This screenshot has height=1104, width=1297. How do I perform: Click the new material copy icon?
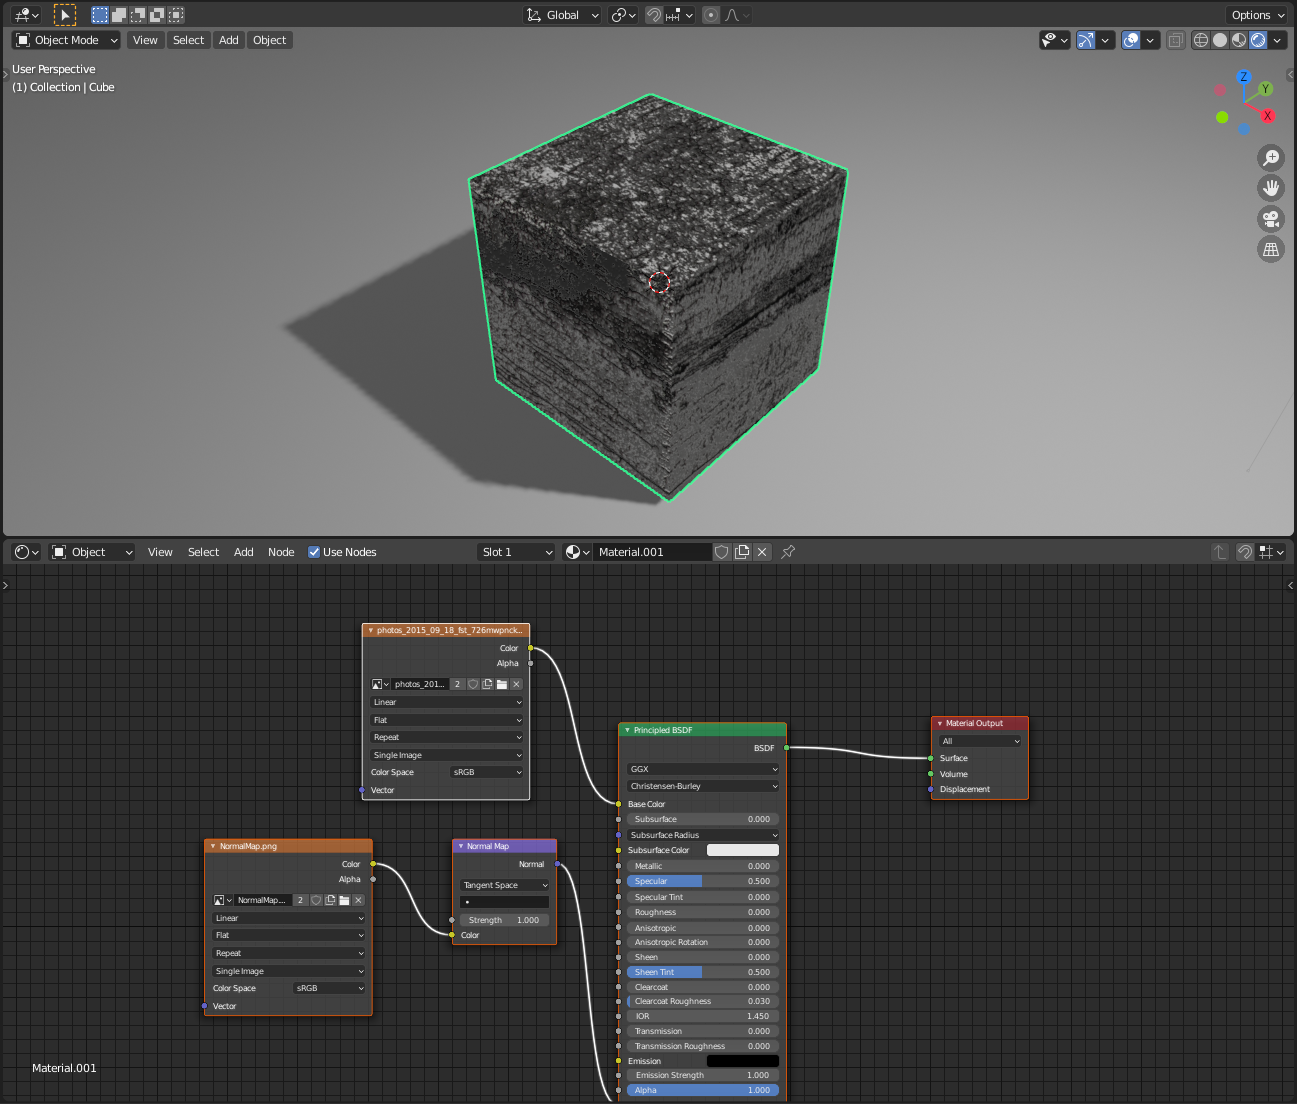click(741, 551)
